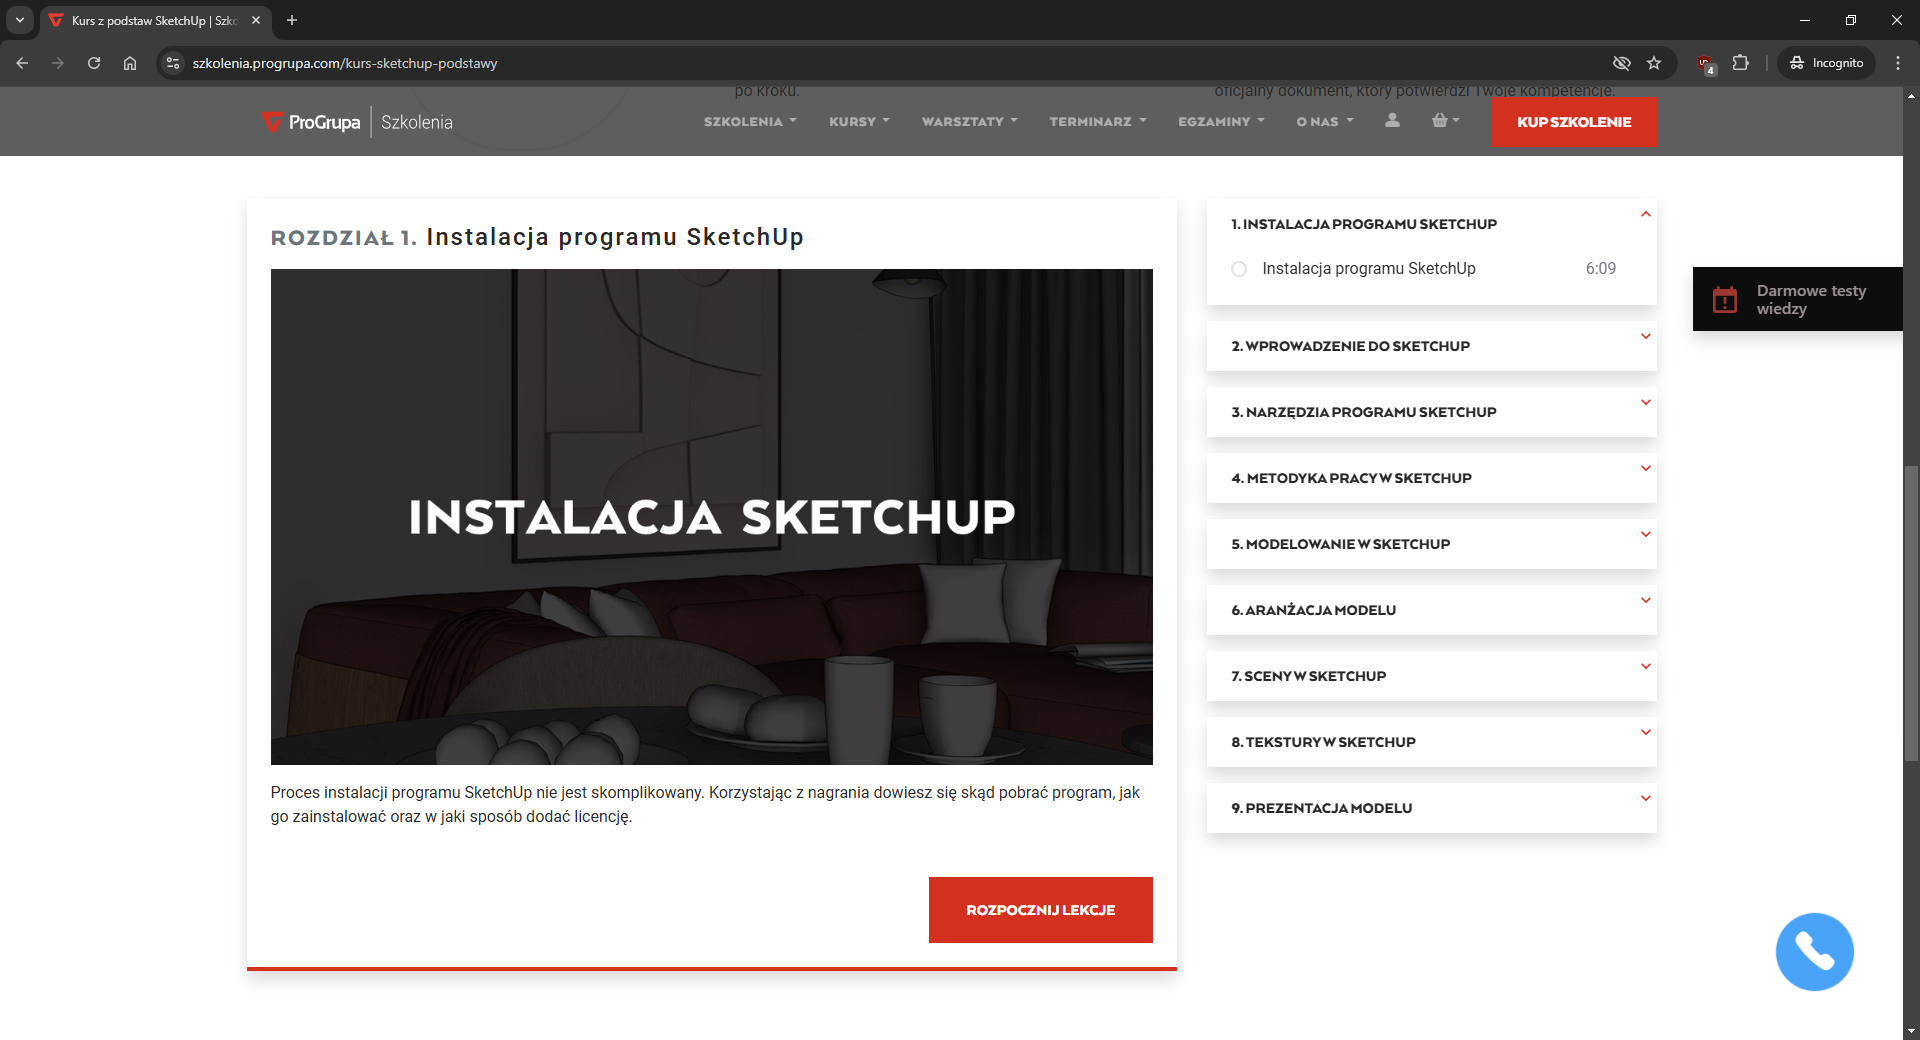Open the tab search dropdown arrow
Viewport: 1920px width, 1040px height.
pyautogui.click(x=19, y=20)
